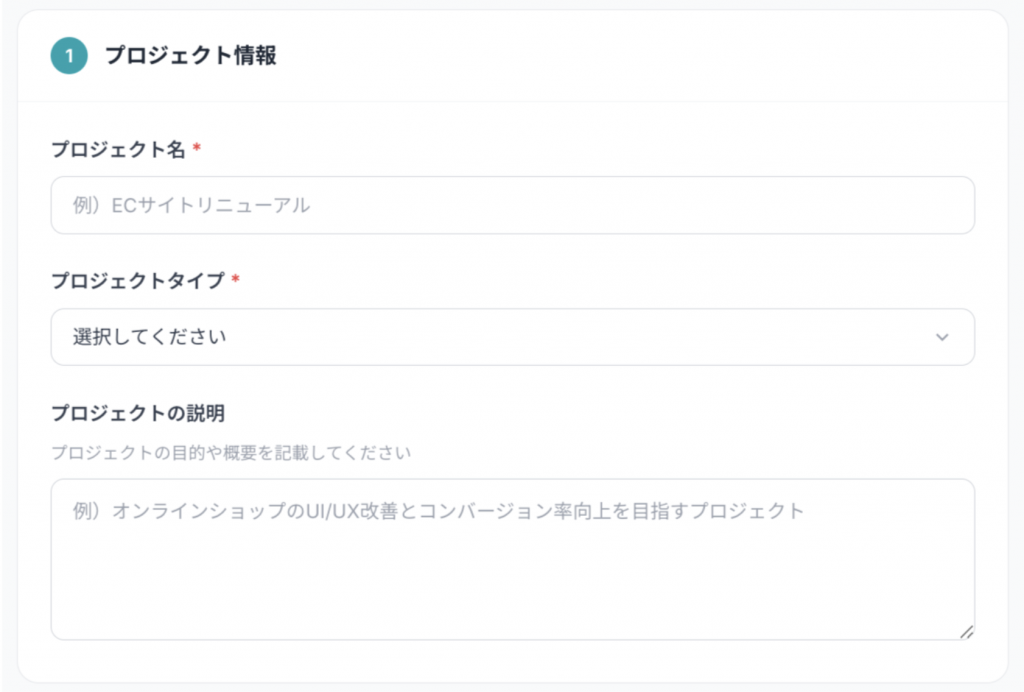The width and height of the screenshot is (1024, 692).
Task: Click red asterisk beside プロジェクト名
Action: click(197, 149)
